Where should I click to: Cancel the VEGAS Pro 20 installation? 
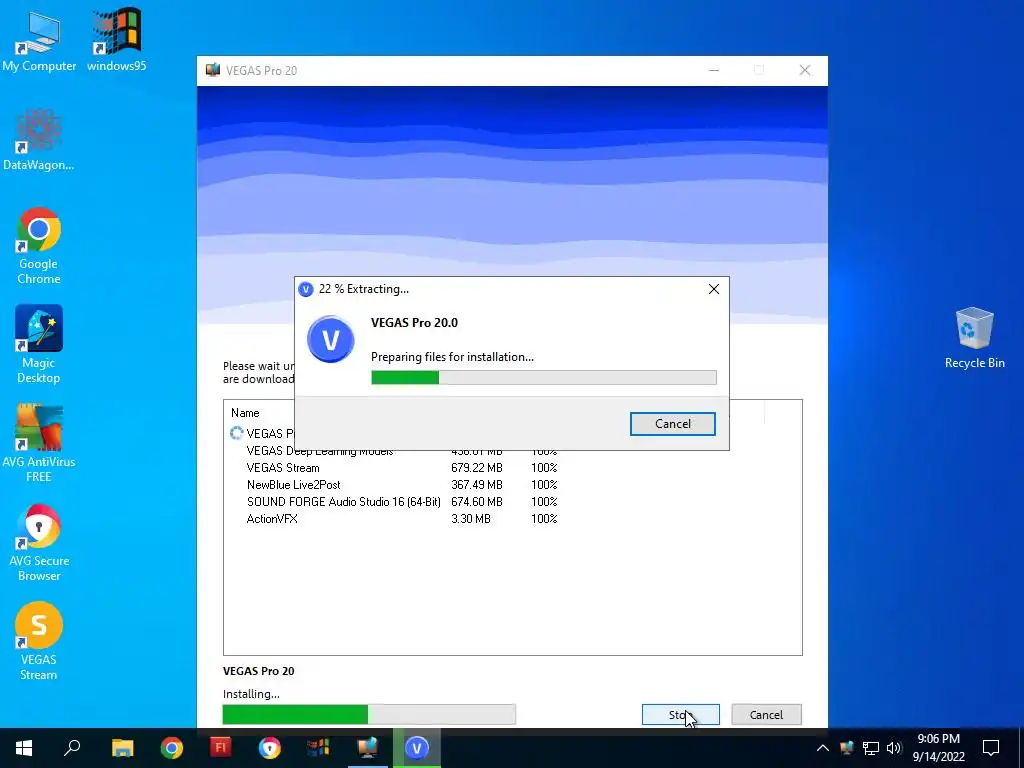point(766,714)
